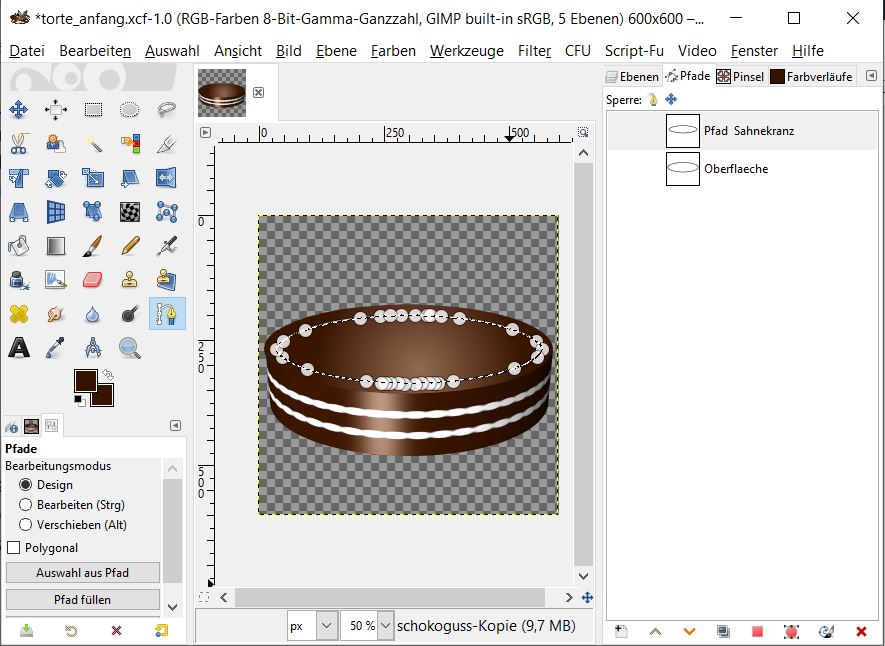Screen dimensions: 885x646
Task: Delete the path with the red X icon
Action: (x=861, y=631)
